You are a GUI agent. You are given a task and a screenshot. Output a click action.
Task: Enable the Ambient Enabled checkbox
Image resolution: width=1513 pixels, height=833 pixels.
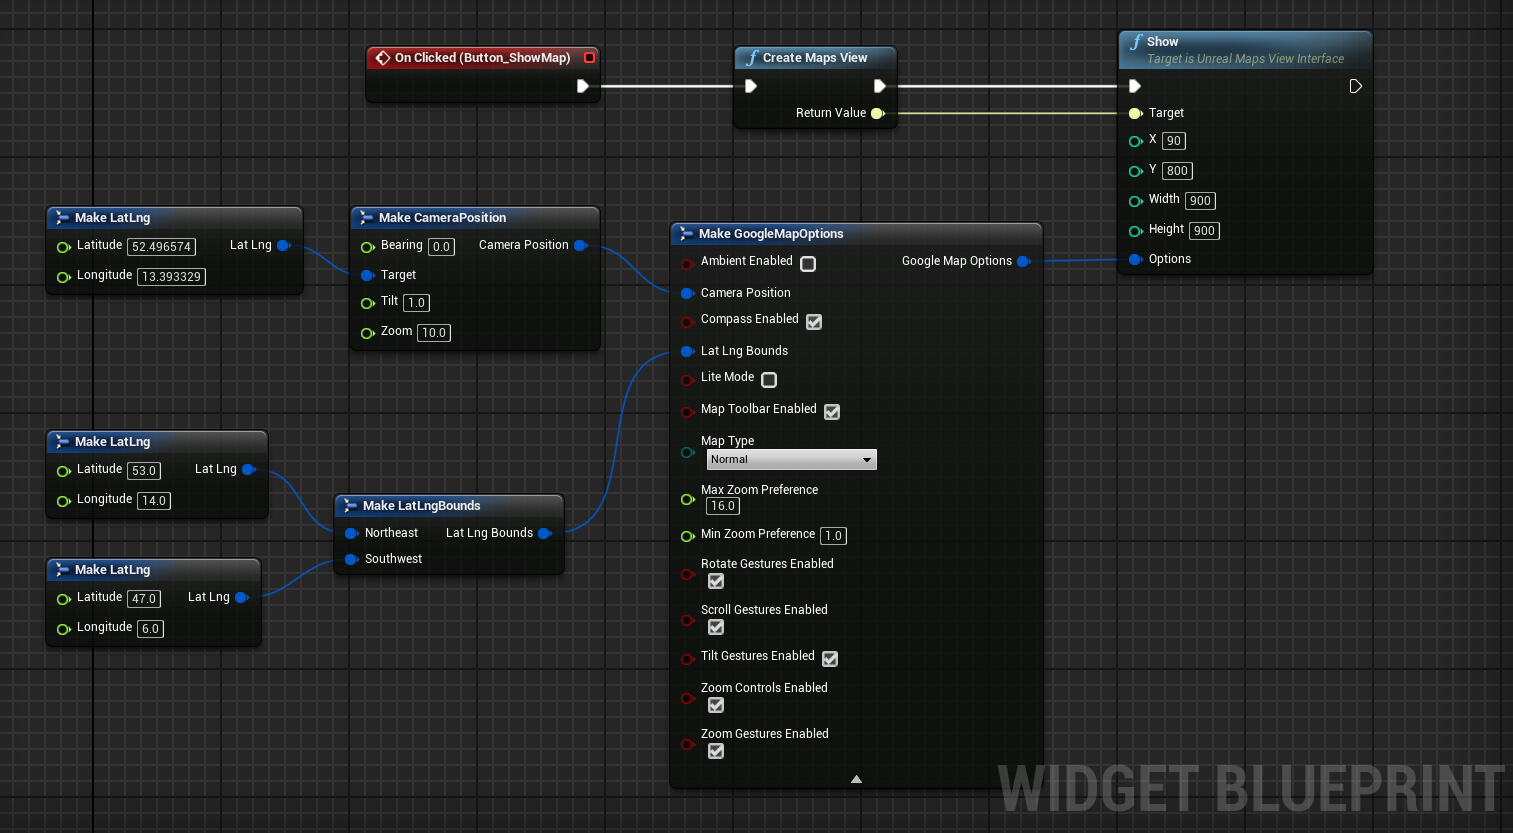click(808, 264)
